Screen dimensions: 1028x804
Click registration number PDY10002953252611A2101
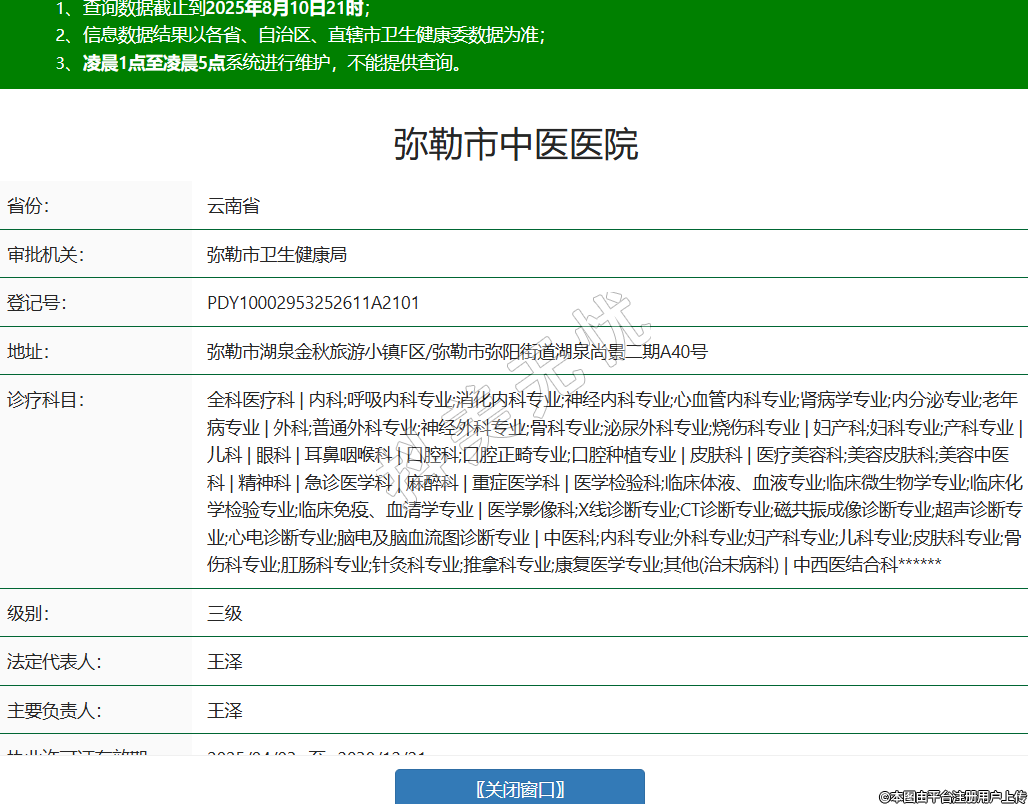point(313,303)
